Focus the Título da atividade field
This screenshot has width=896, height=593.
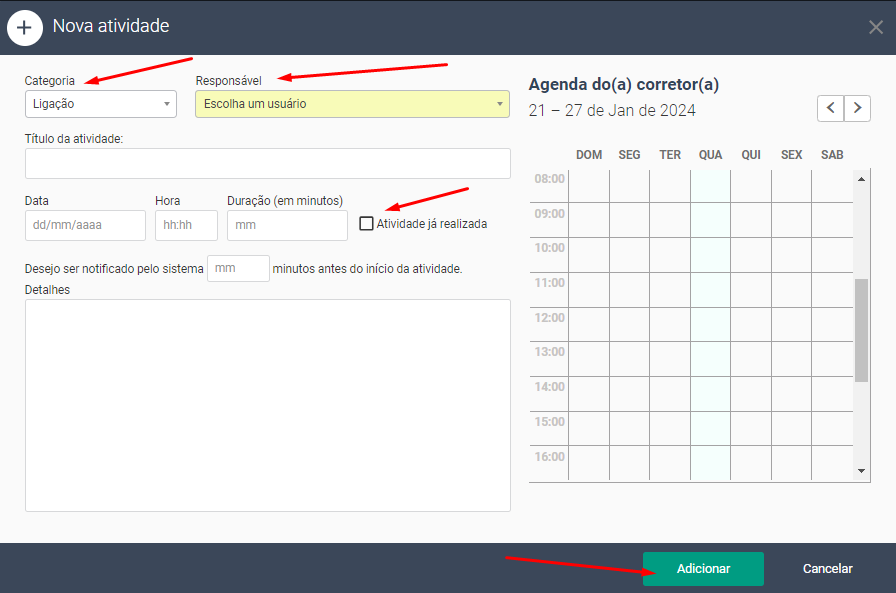[267, 163]
